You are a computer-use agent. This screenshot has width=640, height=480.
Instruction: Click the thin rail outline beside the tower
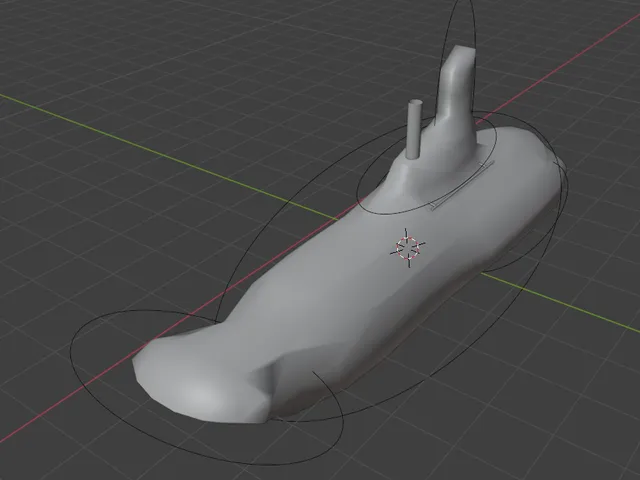(x=461, y=186)
